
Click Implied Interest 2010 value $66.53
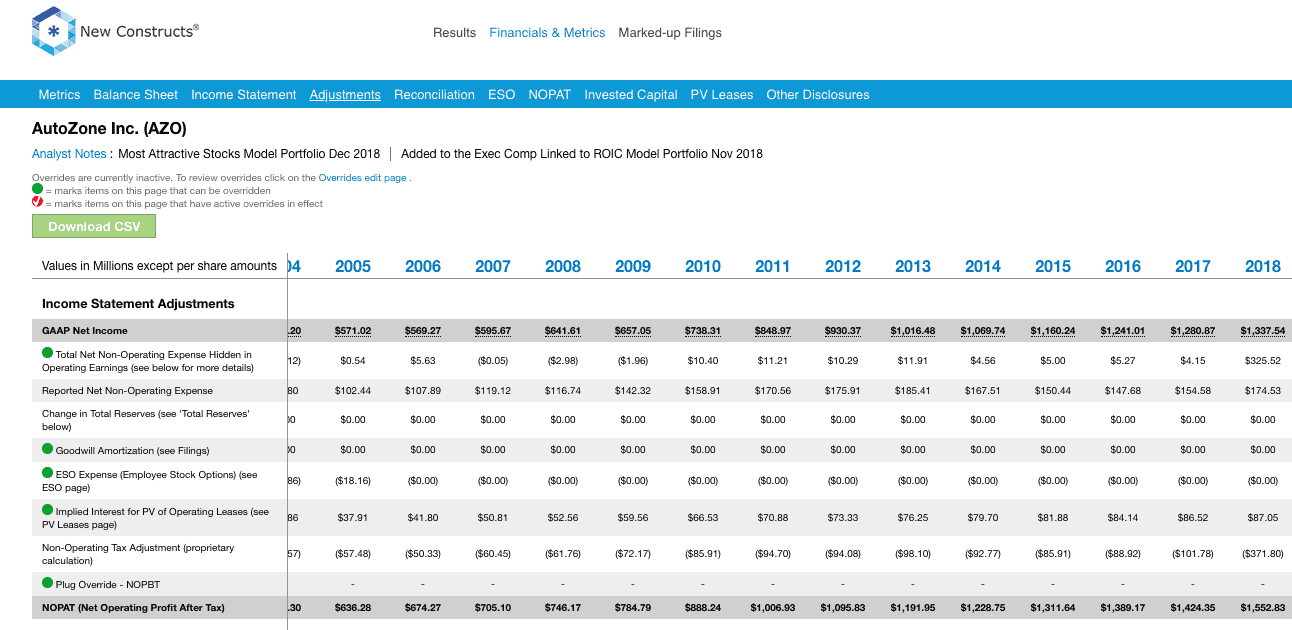coord(703,518)
